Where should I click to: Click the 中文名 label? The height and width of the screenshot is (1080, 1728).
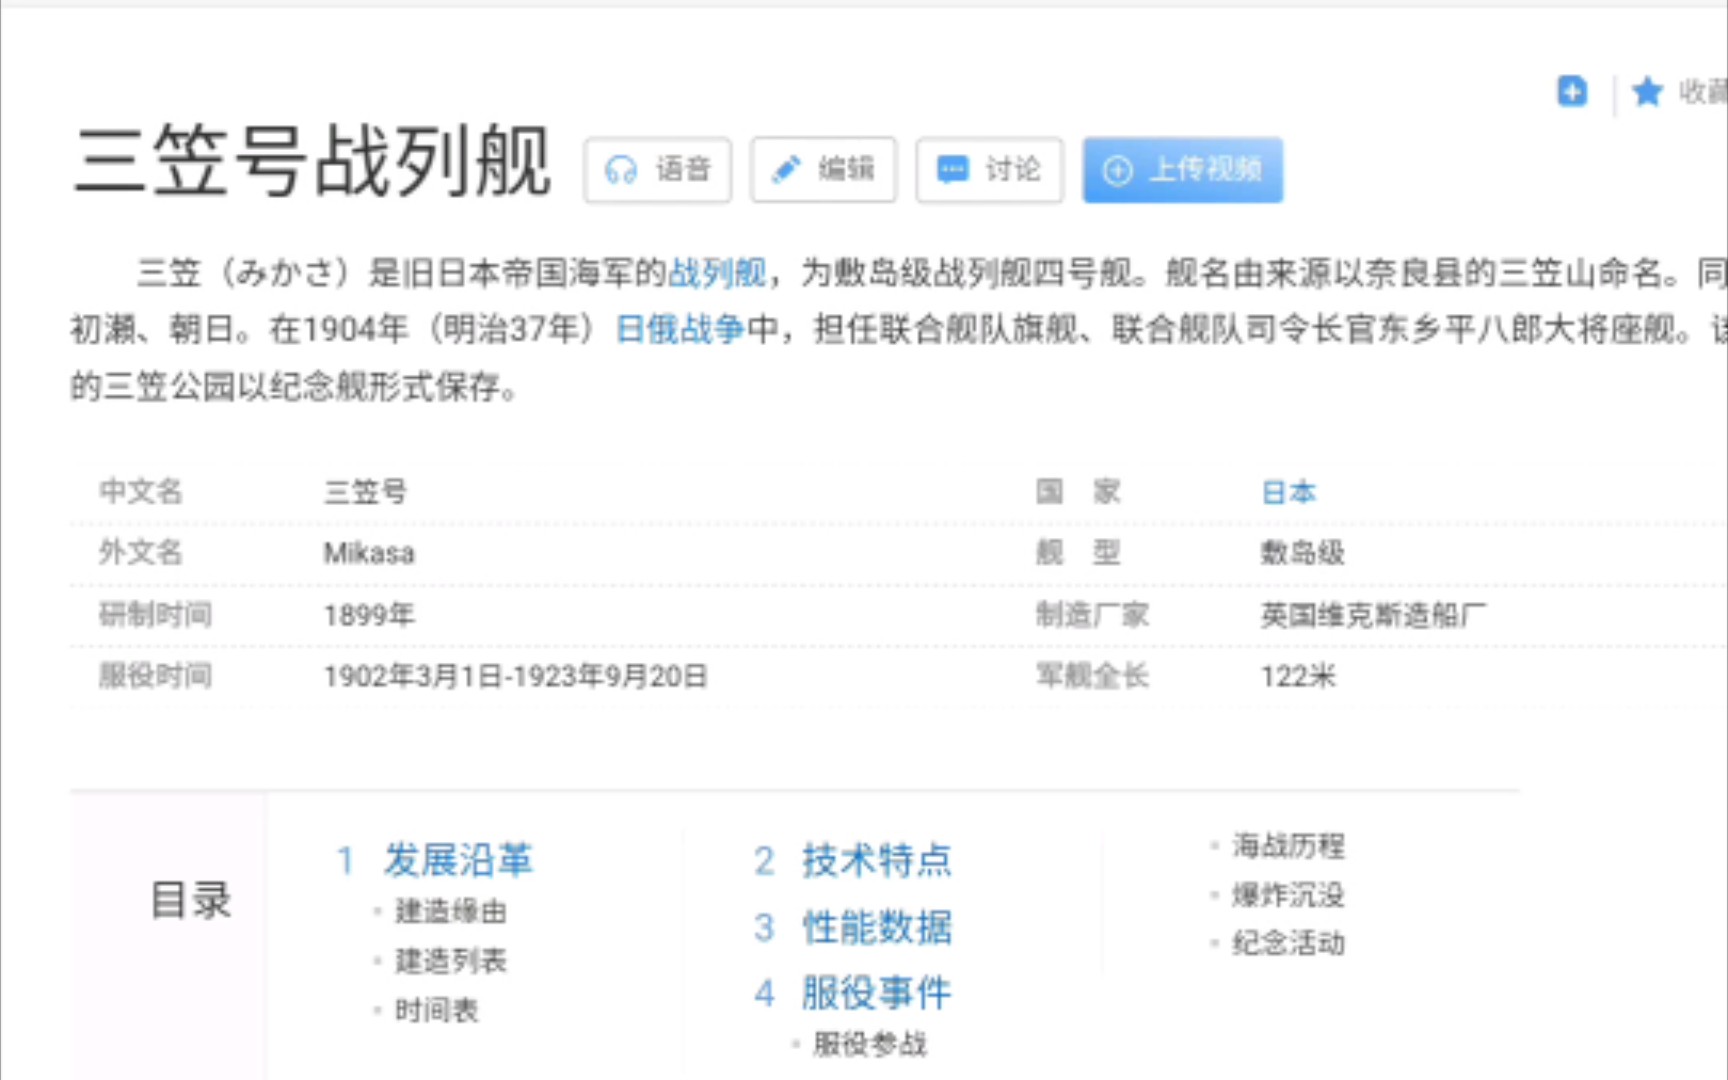(x=141, y=491)
